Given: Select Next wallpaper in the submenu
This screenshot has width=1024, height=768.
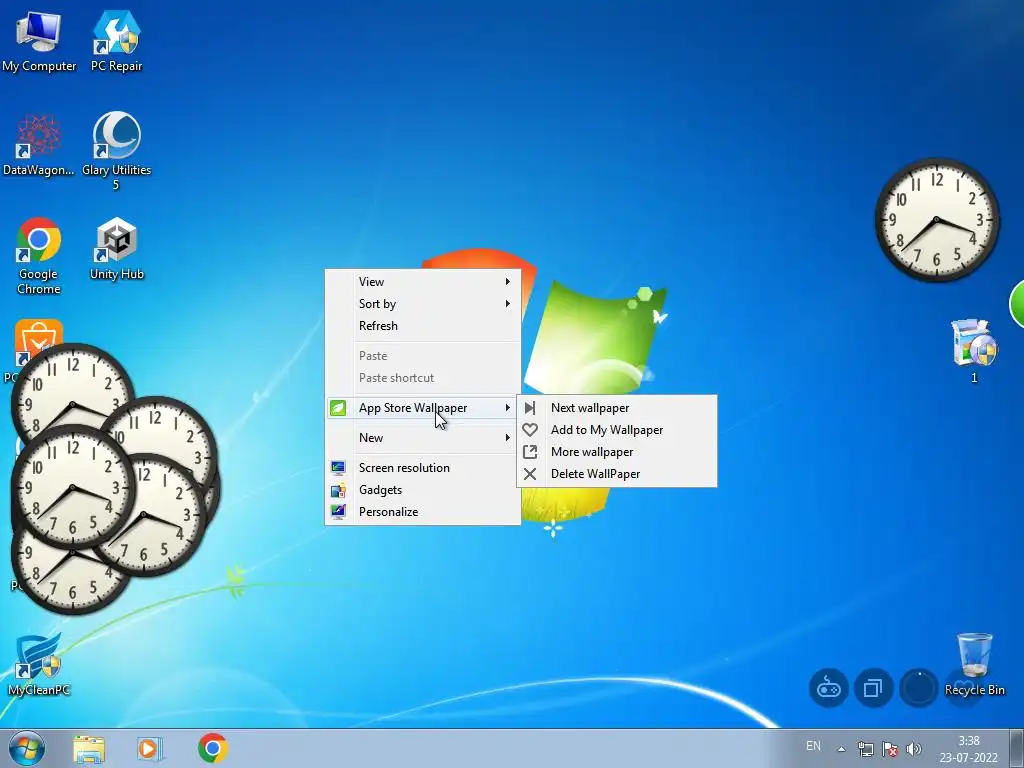Looking at the screenshot, I should point(616,408).
